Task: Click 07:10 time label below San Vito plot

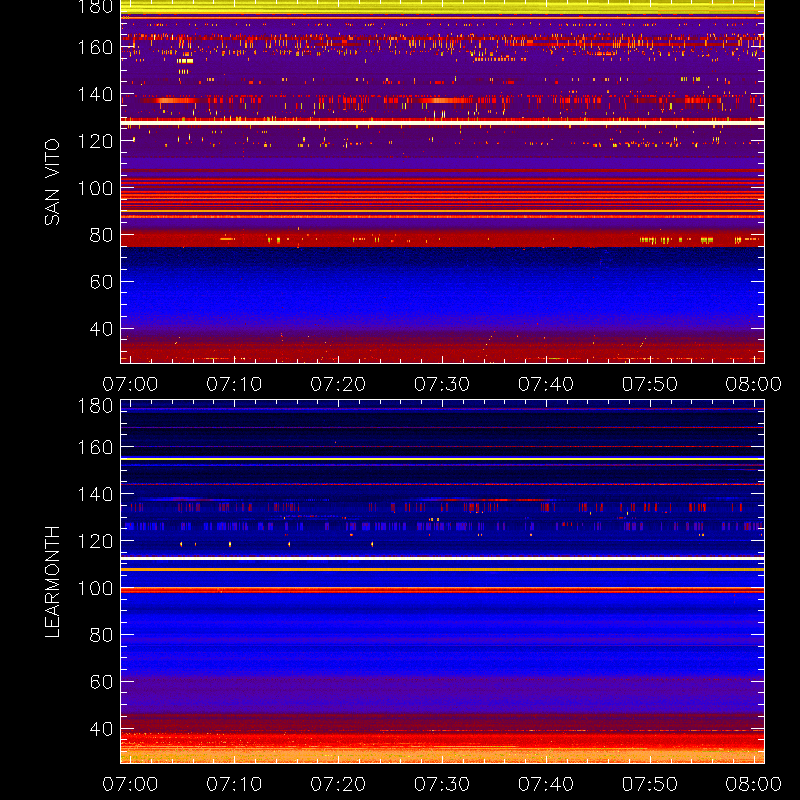Action: [234, 384]
